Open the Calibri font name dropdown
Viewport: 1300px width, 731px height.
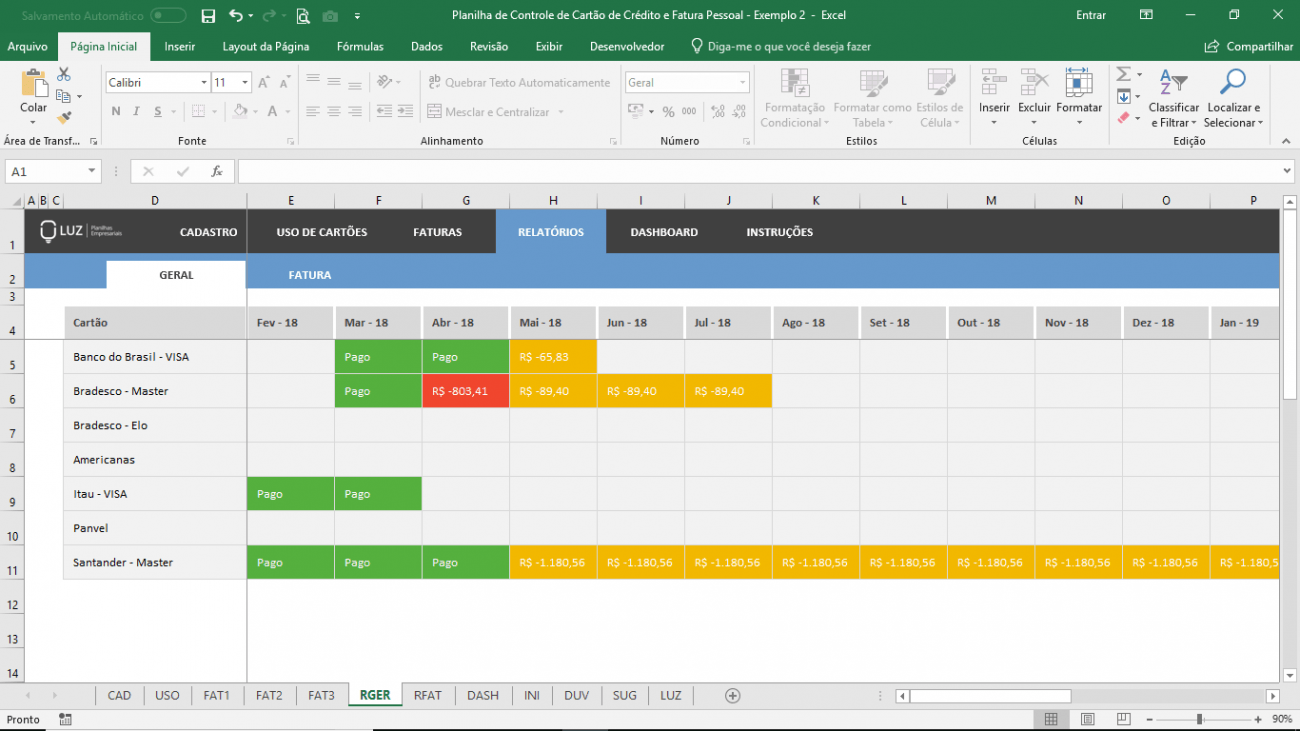coord(204,83)
